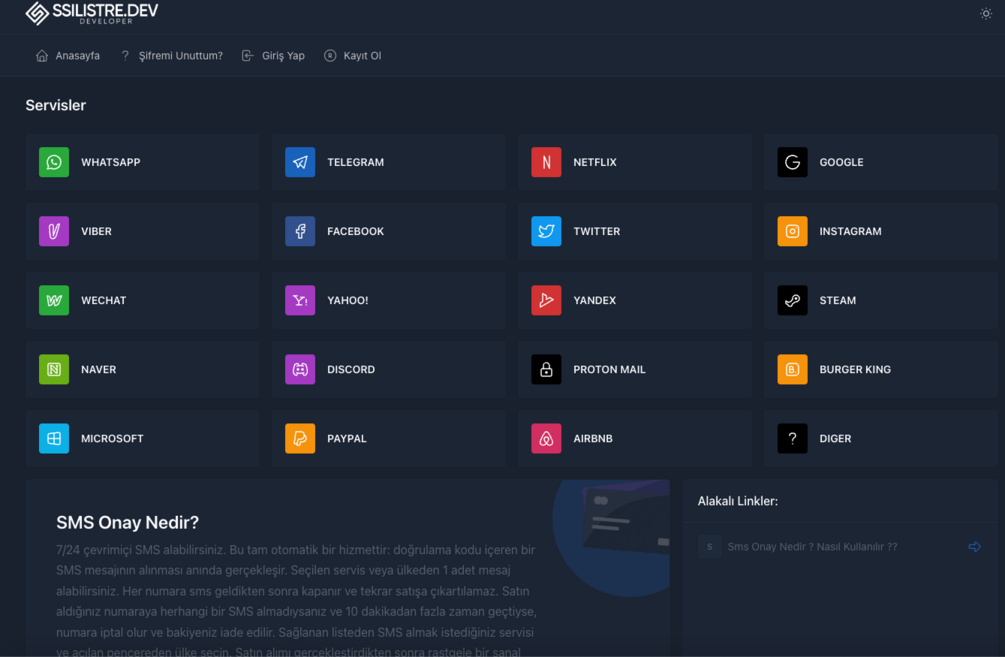Open Sms Onay Nedir ? Nasıl Kullanılır link

point(812,547)
